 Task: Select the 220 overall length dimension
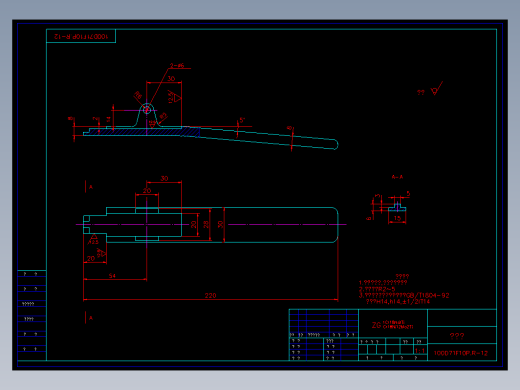coord(210,295)
